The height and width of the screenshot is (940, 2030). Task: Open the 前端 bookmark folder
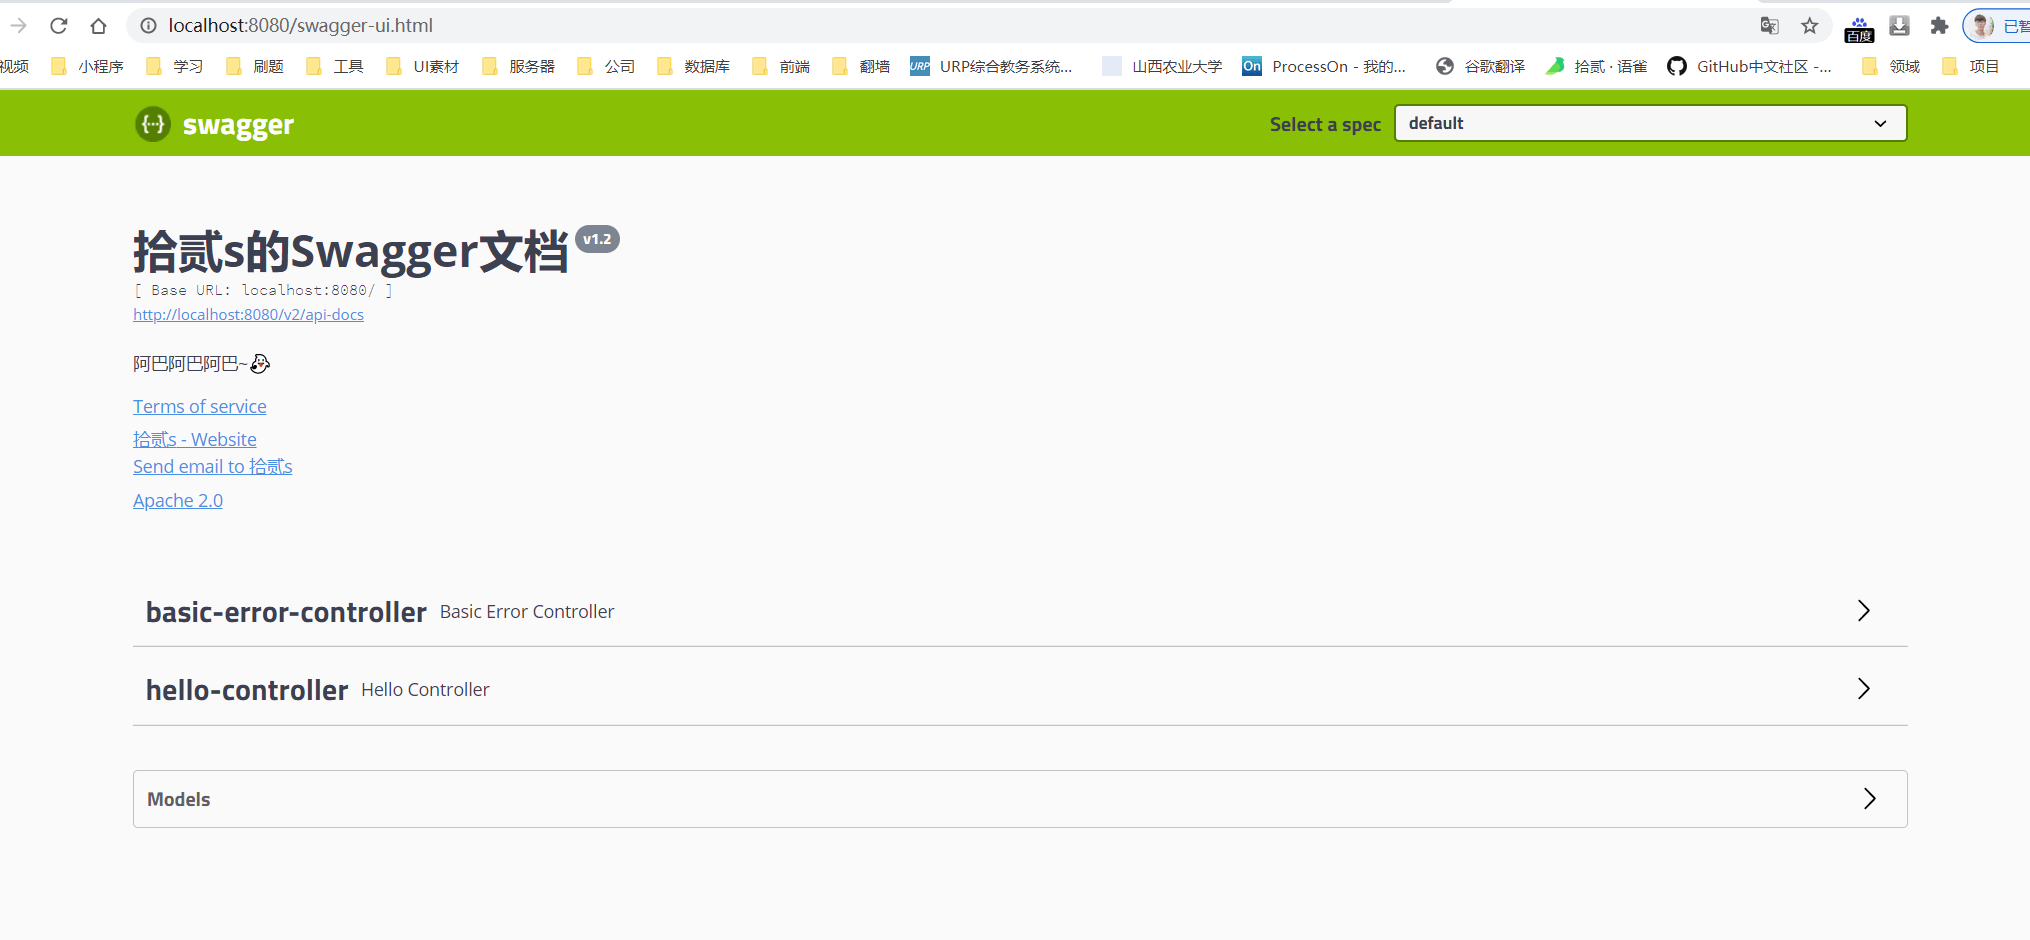(x=781, y=66)
